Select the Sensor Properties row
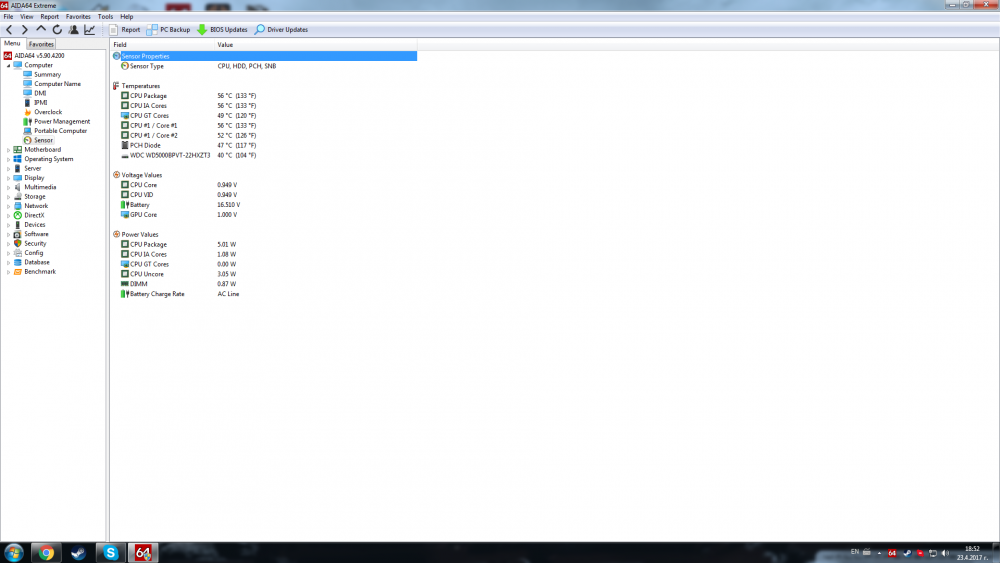The height and width of the screenshot is (563, 1000). (x=264, y=56)
